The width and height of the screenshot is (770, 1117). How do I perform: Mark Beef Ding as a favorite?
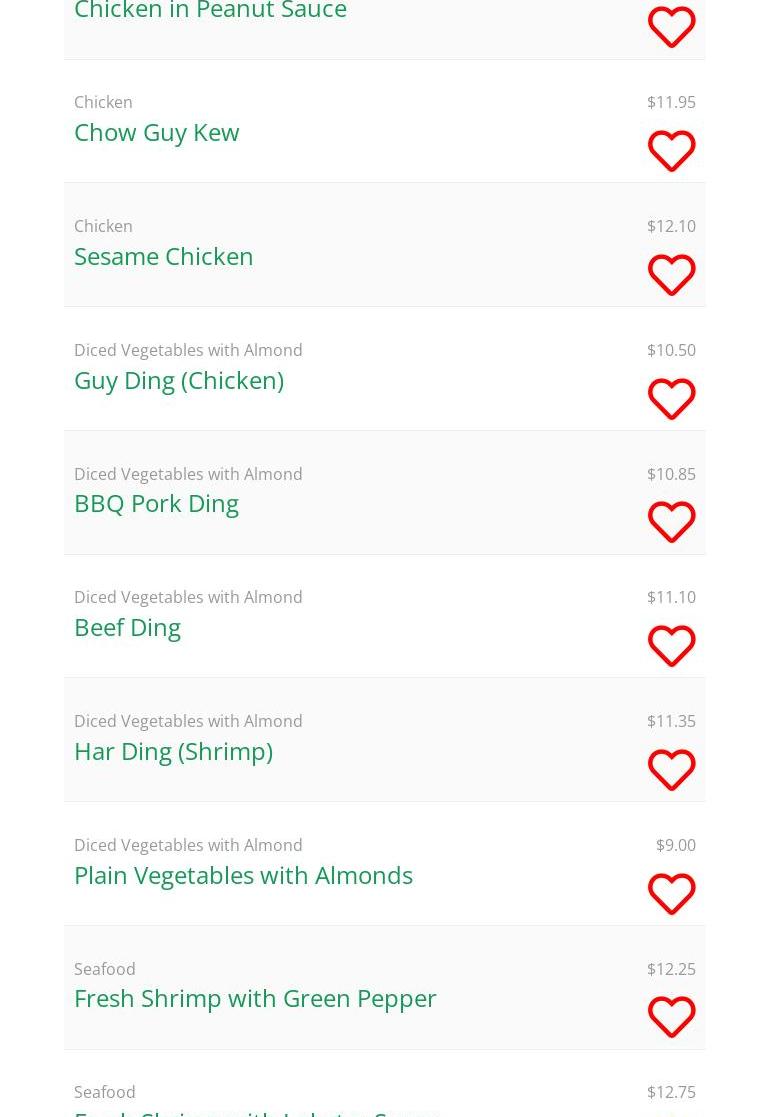[671, 646]
